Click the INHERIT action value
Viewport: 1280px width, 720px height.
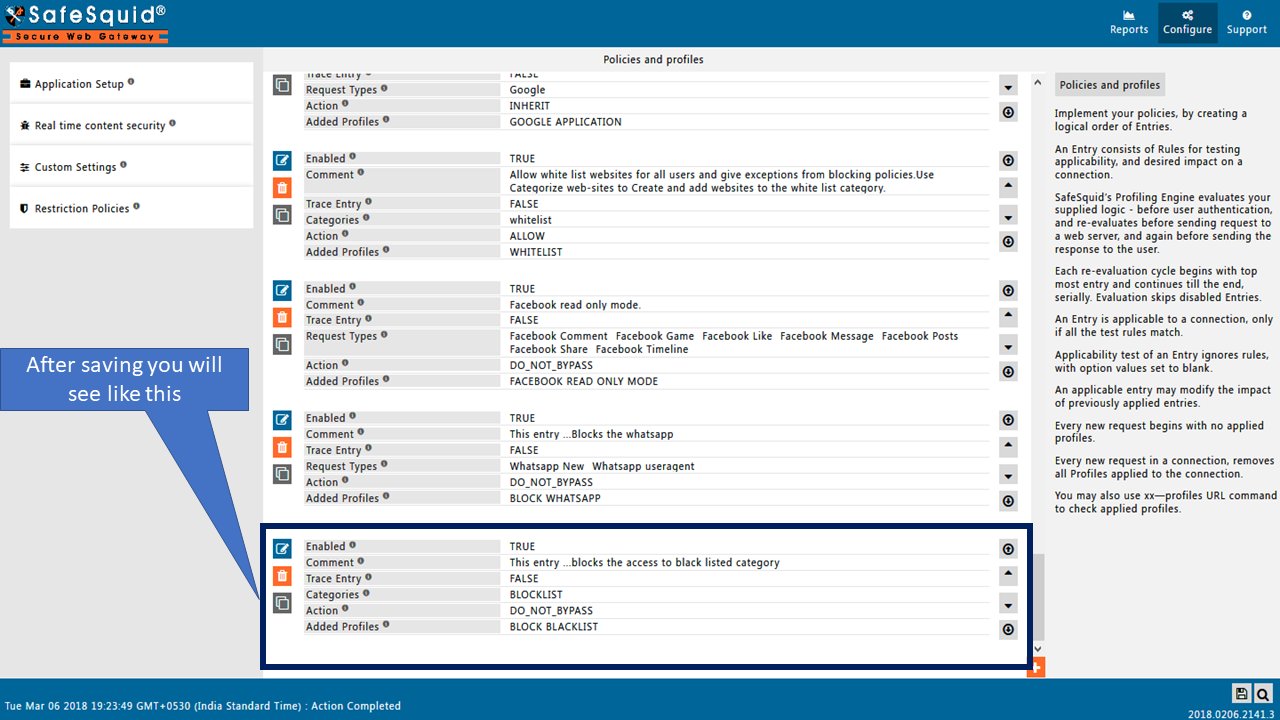pos(530,106)
